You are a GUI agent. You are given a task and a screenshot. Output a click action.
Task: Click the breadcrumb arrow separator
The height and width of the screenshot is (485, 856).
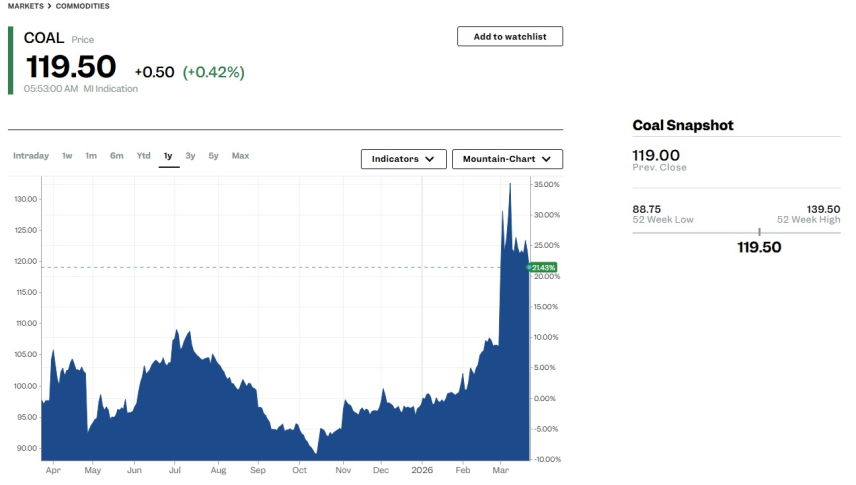tap(49, 6)
